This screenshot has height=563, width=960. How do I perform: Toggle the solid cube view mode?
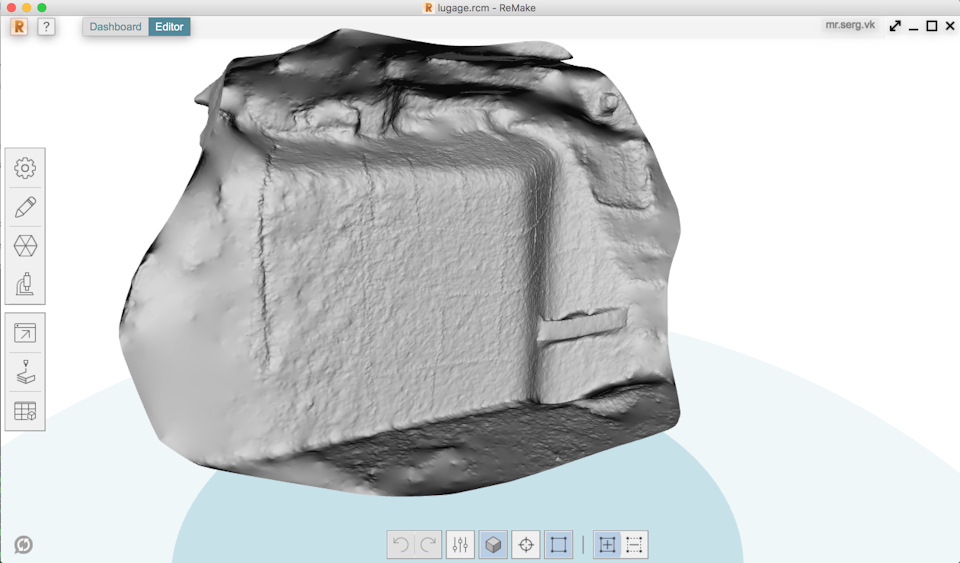493,545
